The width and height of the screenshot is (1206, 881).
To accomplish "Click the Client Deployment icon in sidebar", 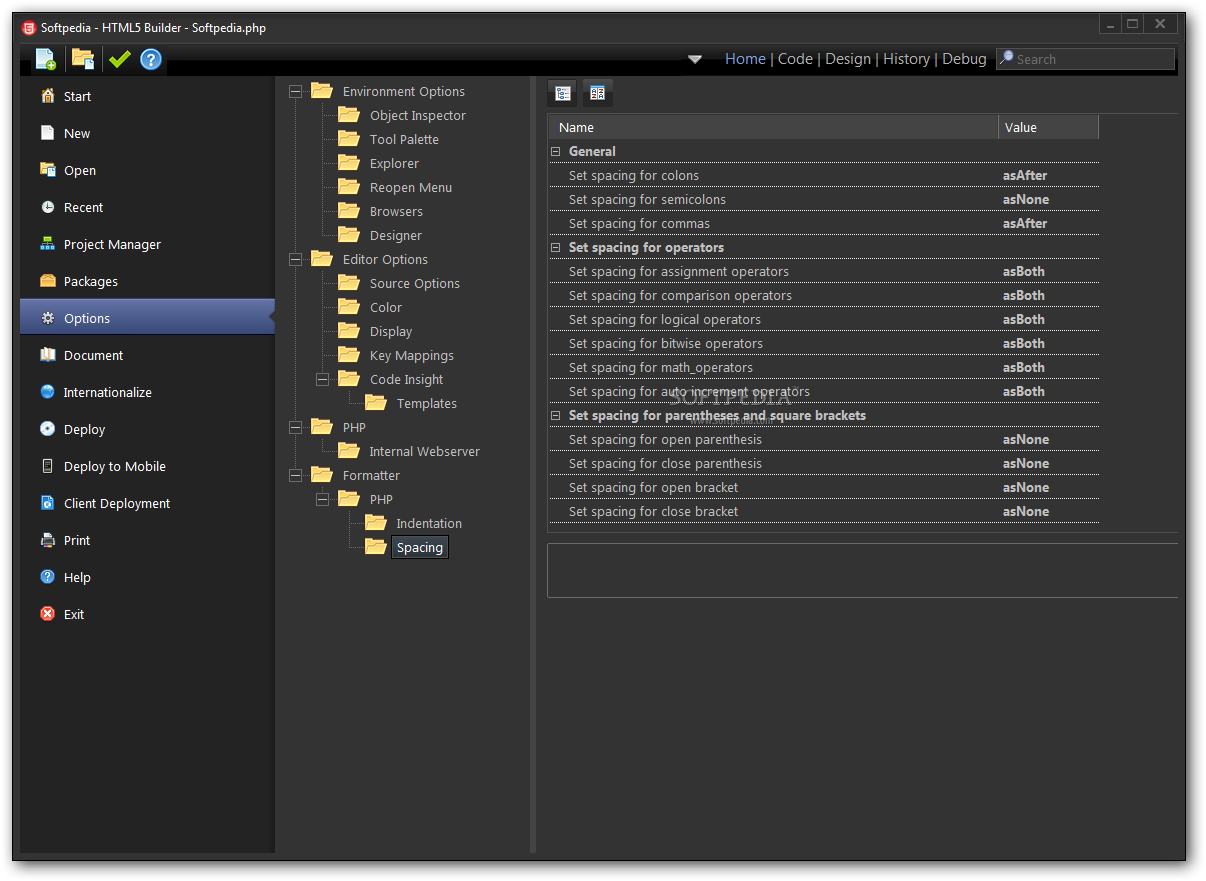I will (x=48, y=503).
